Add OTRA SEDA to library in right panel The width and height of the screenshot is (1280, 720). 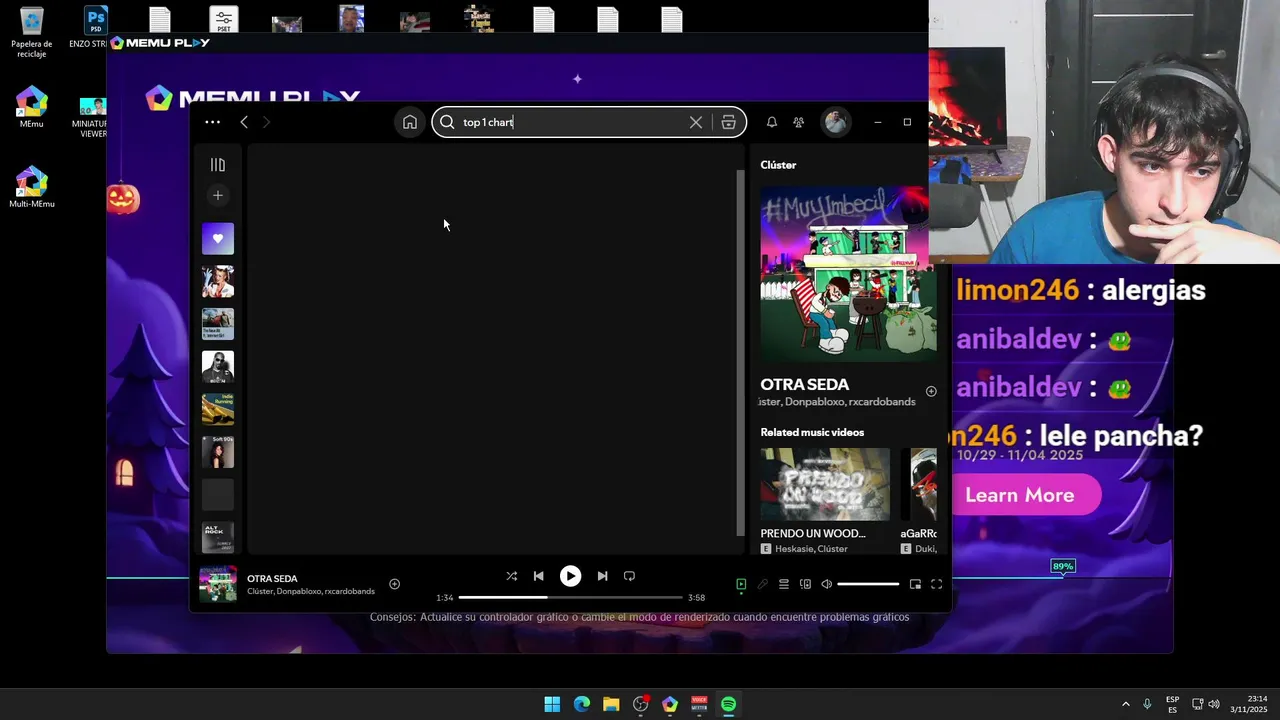[931, 392]
